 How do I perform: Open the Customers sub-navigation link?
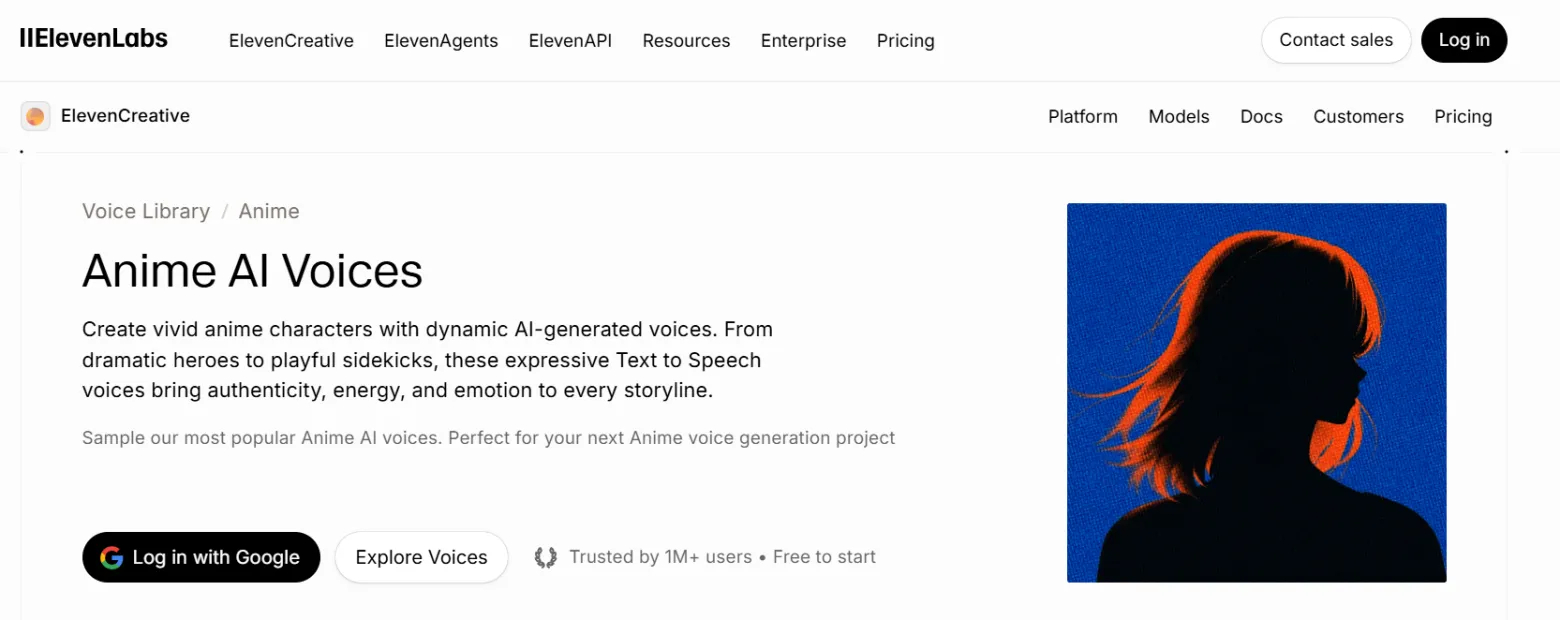point(1358,117)
